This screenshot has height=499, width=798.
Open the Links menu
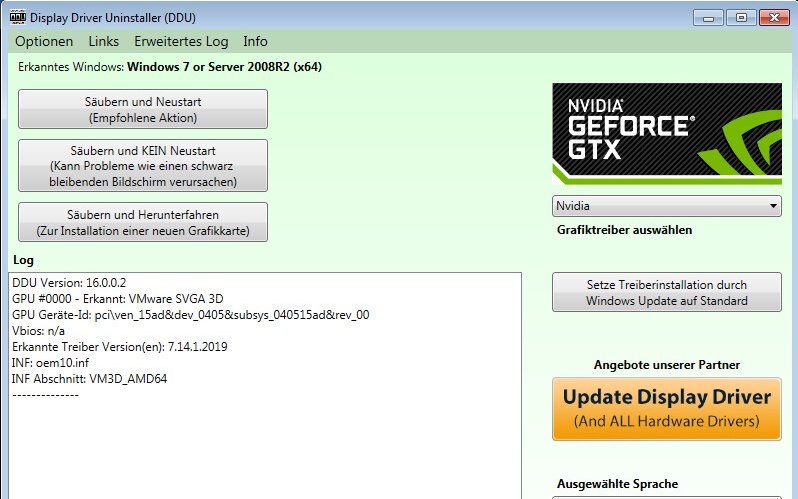pyautogui.click(x=103, y=41)
